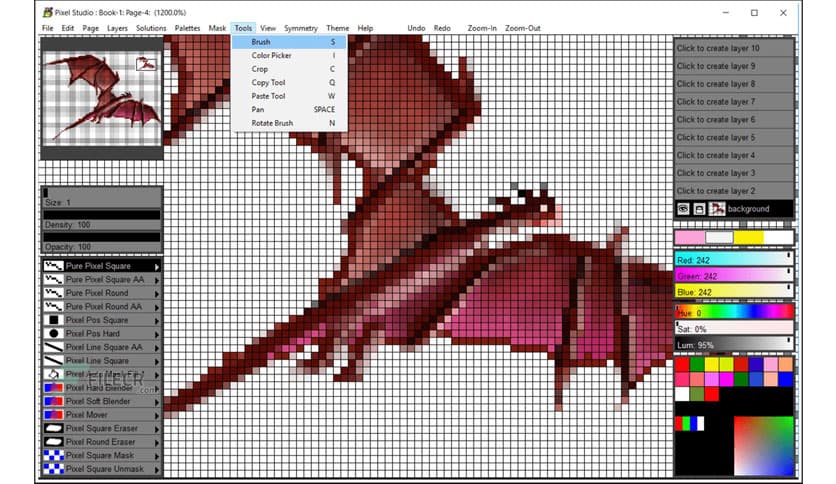
Task: Click the Density 100 slider
Action: tap(101, 220)
